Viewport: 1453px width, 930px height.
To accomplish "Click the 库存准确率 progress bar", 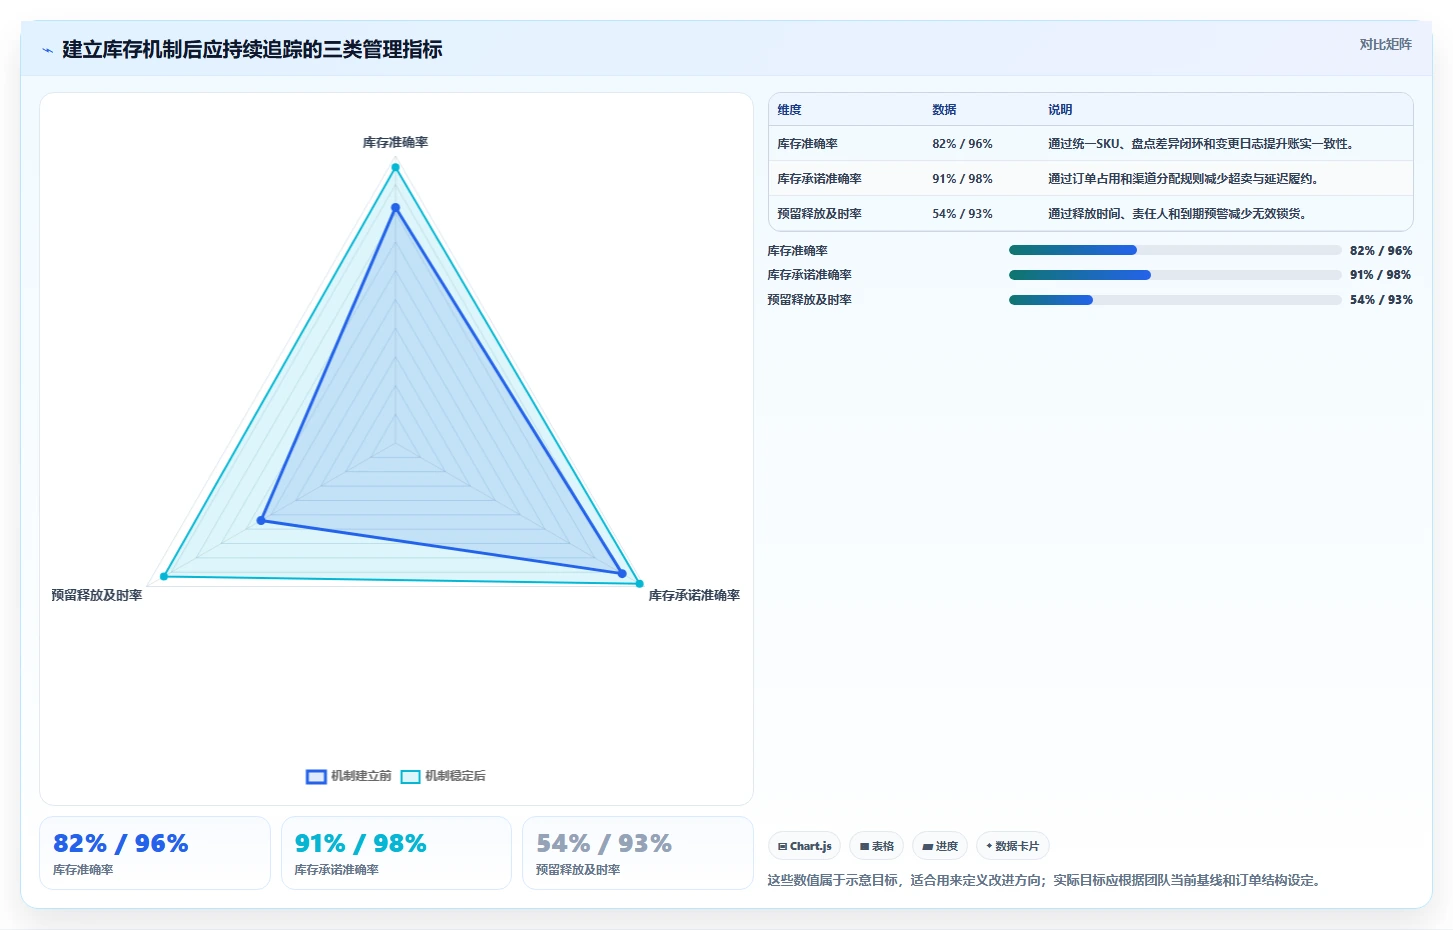I will point(1175,250).
